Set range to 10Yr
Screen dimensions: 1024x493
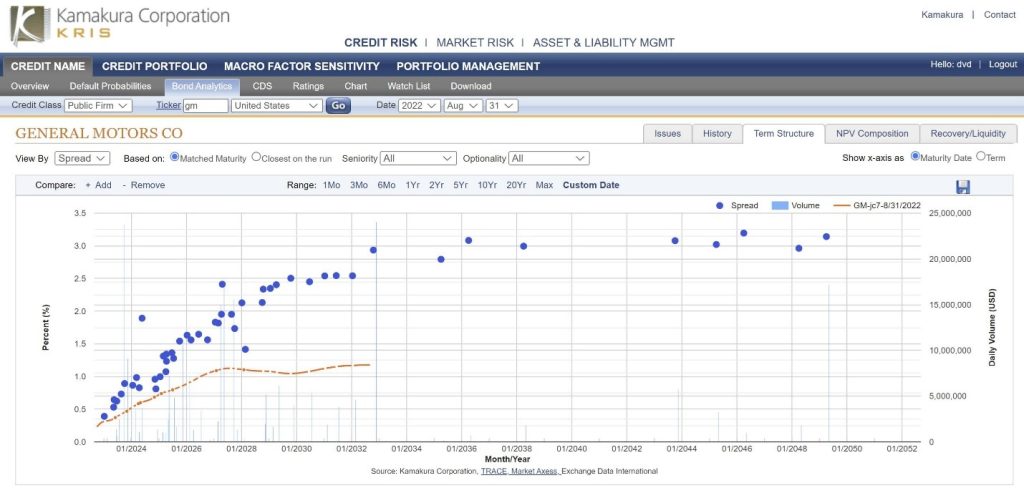[487, 185]
